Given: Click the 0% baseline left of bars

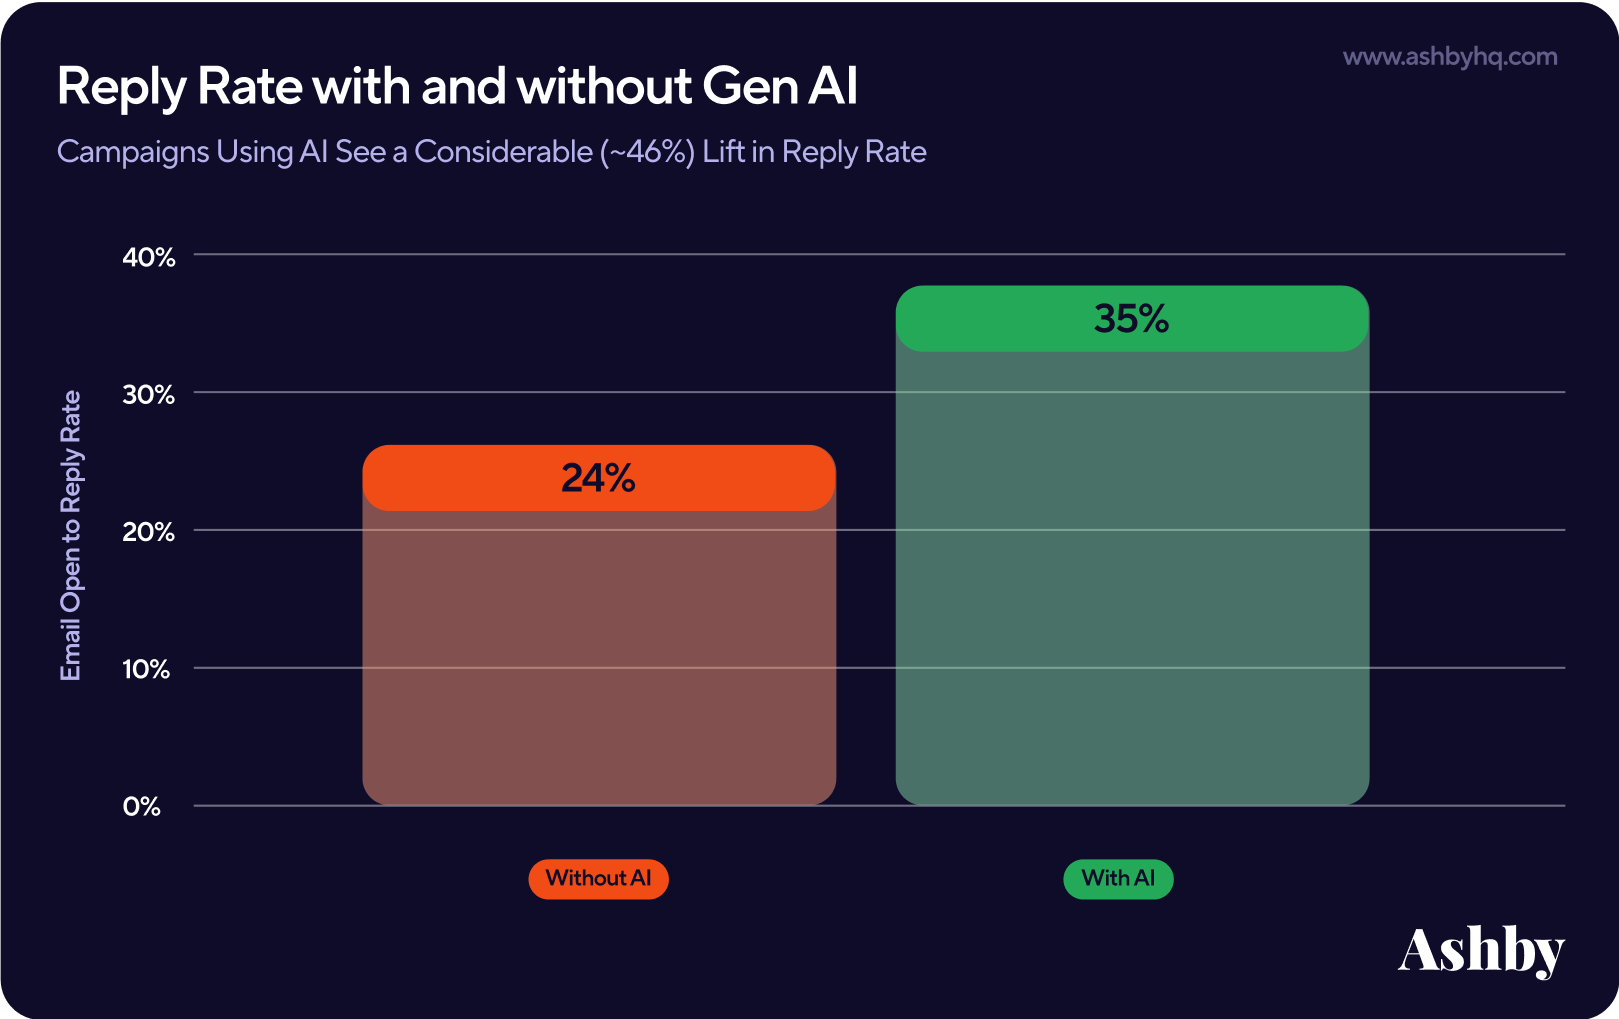Looking at the screenshot, I should point(278,805).
